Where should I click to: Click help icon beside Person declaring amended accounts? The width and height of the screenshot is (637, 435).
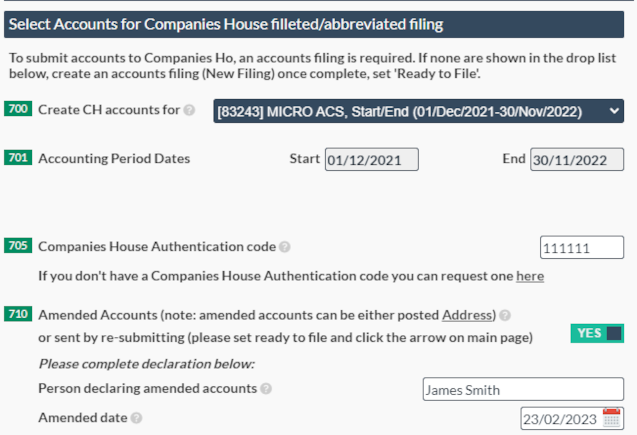tap(266, 388)
